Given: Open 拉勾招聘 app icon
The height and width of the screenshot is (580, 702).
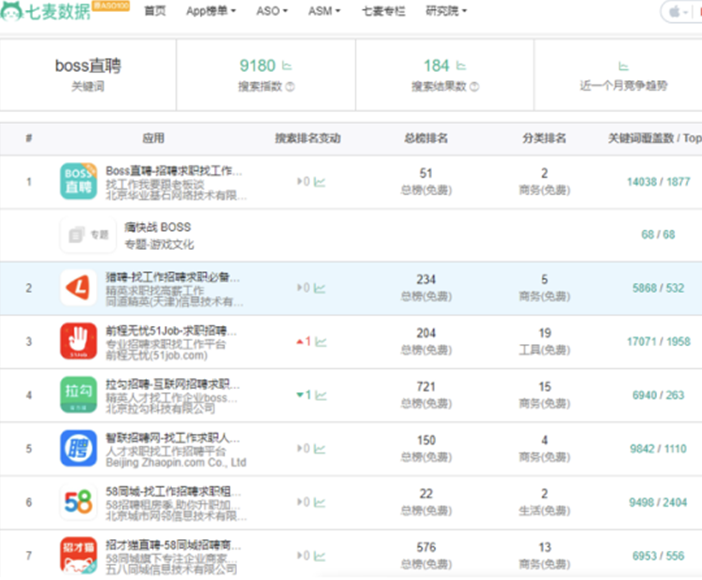Looking at the screenshot, I should tap(78, 395).
